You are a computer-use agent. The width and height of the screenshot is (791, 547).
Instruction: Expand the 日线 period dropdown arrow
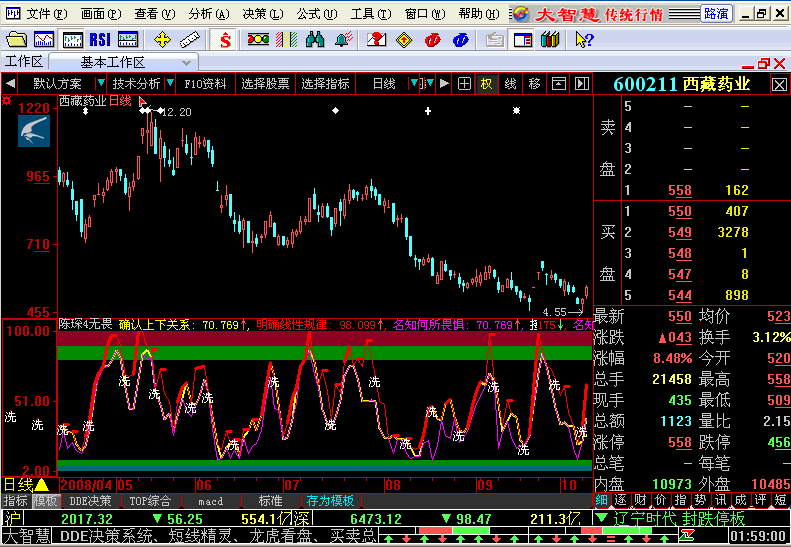tap(414, 83)
